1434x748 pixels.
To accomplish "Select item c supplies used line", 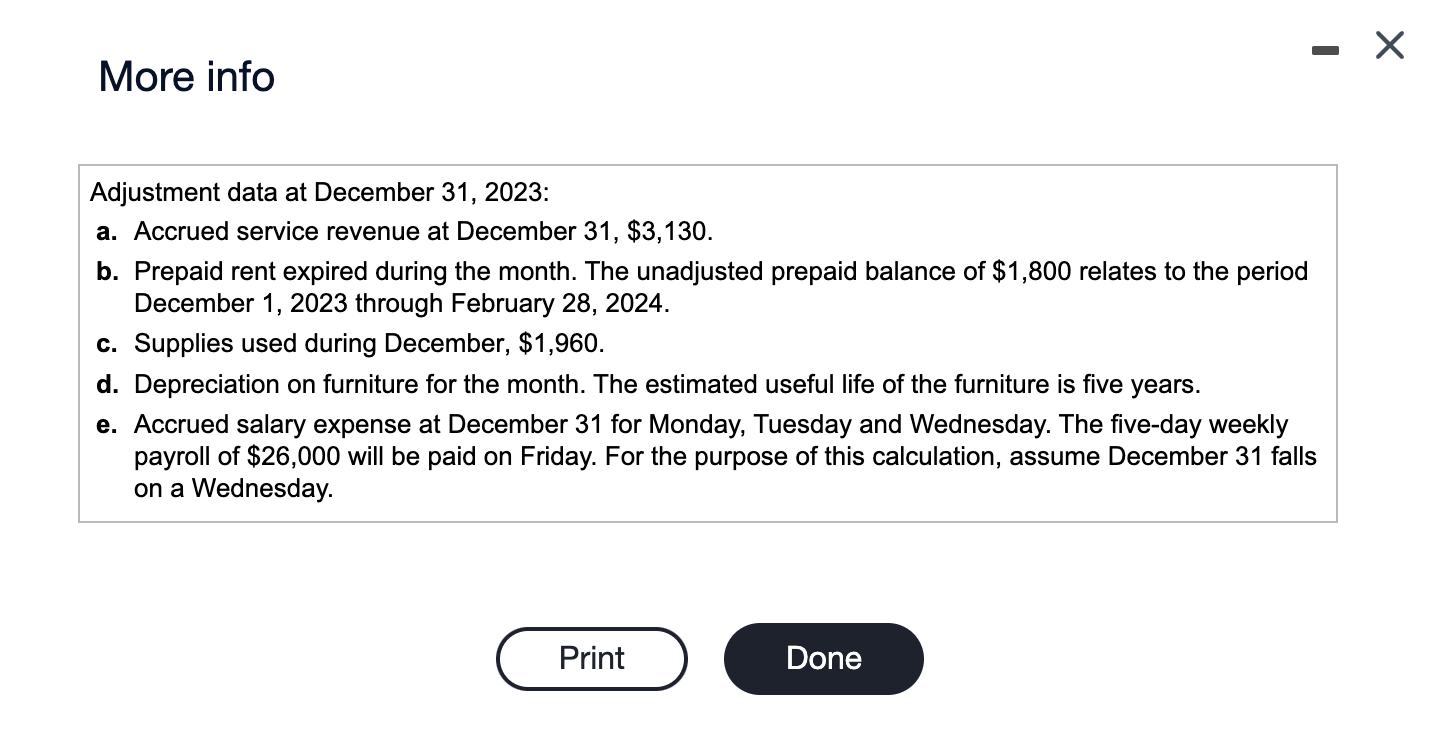I will pyautogui.click(x=351, y=343).
